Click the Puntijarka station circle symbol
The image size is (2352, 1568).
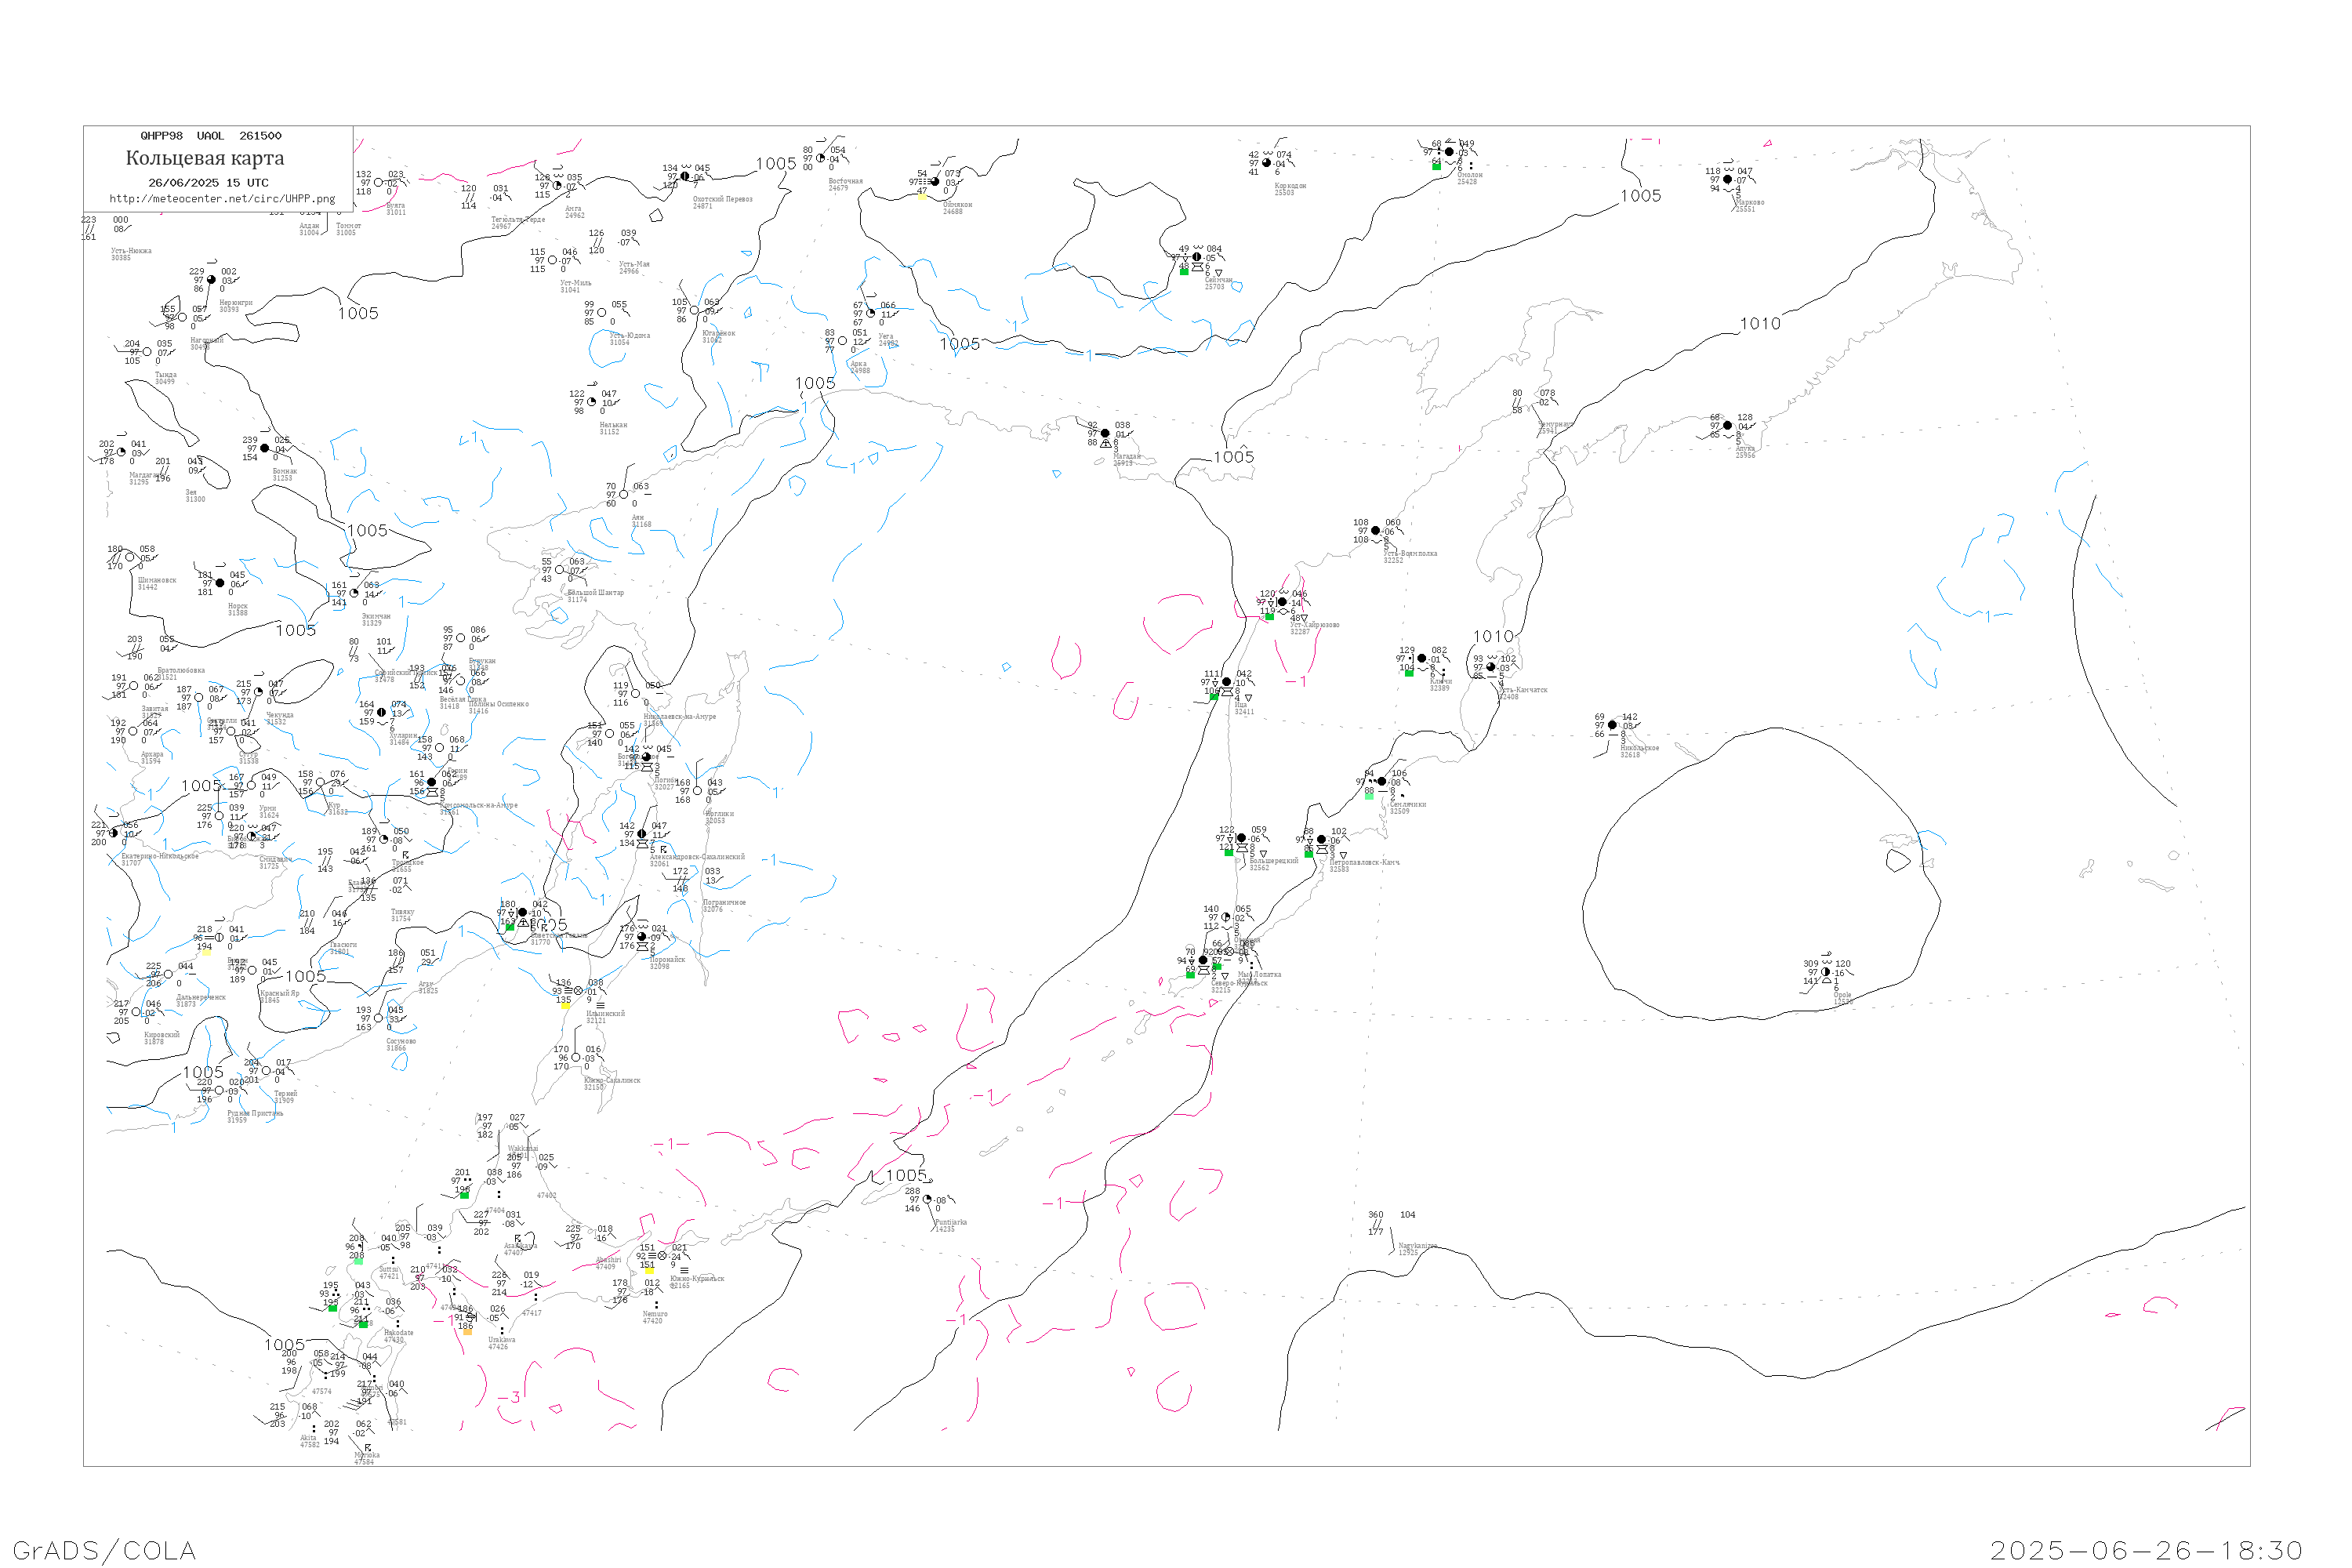point(927,1199)
